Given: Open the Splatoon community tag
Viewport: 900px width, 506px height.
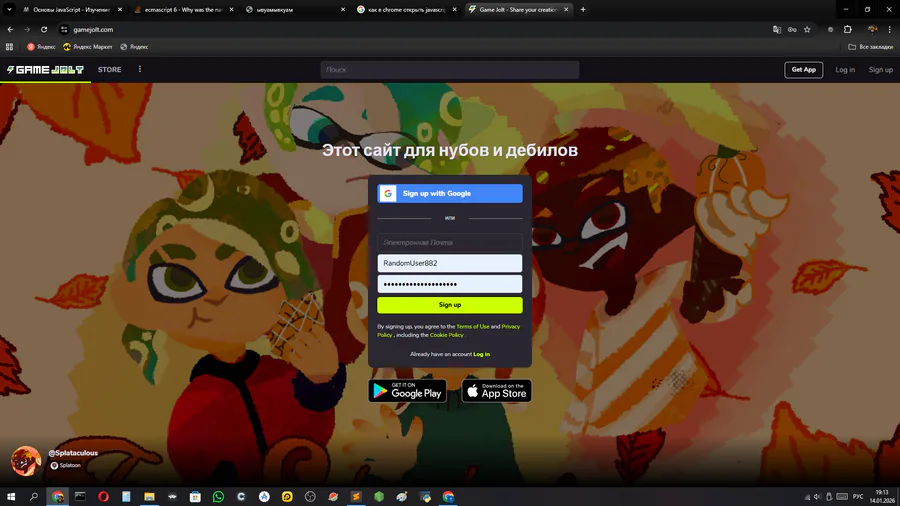Looking at the screenshot, I should tap(66, 465).
